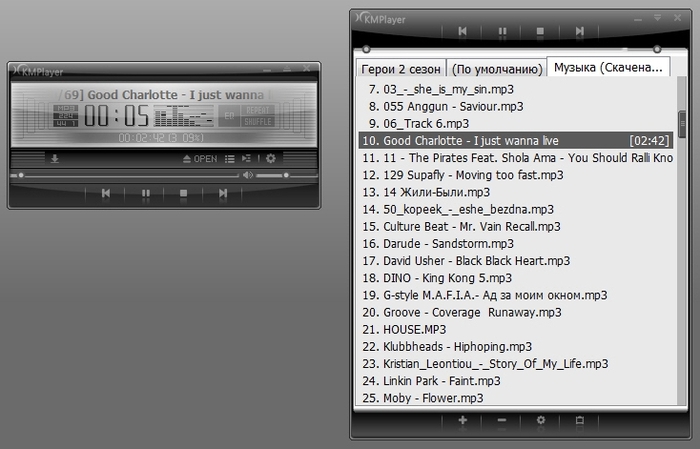Click the volume slider knob
700x449 pixels.
[x=286, y=175]
